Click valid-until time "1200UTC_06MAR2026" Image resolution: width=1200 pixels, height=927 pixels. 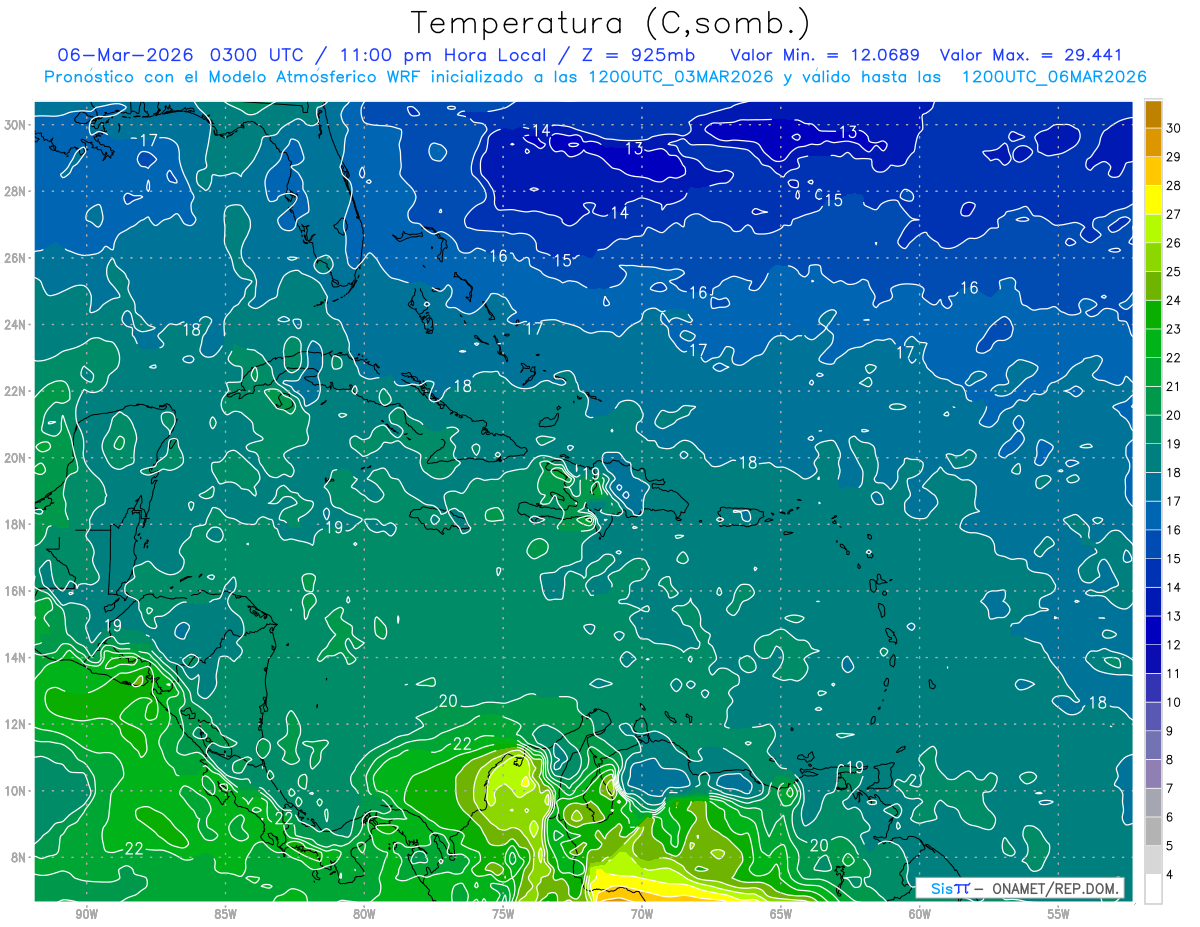pyautogui.click(x=1054, y=77)
